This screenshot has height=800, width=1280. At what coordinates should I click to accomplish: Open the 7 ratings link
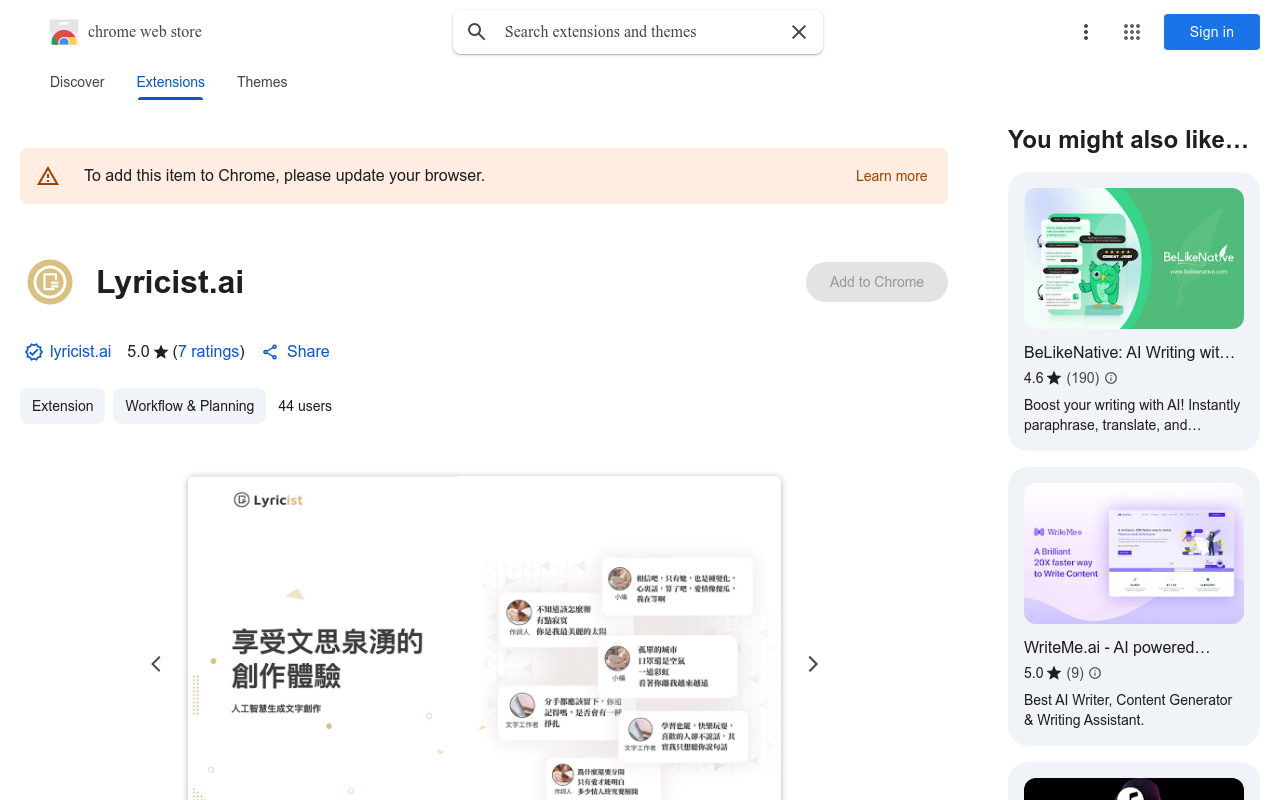[209, 352]
